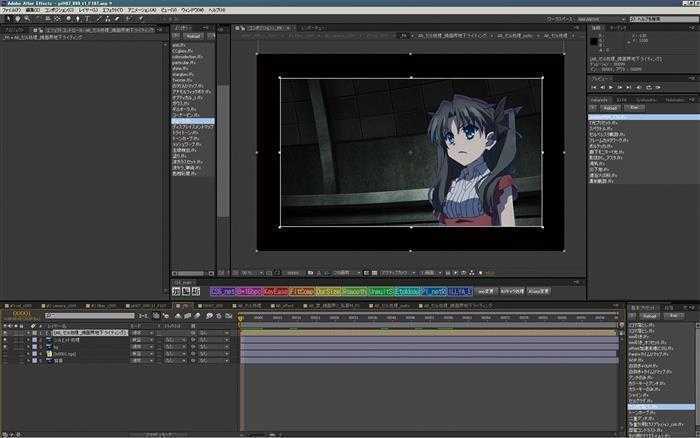Viewport: 700px width, 438px height.
Task: Expand the second layer's properties triangle
Action: point(28,340)
